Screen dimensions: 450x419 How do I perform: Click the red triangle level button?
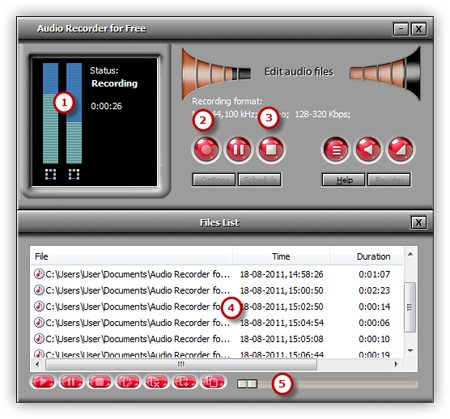(400, 150)
